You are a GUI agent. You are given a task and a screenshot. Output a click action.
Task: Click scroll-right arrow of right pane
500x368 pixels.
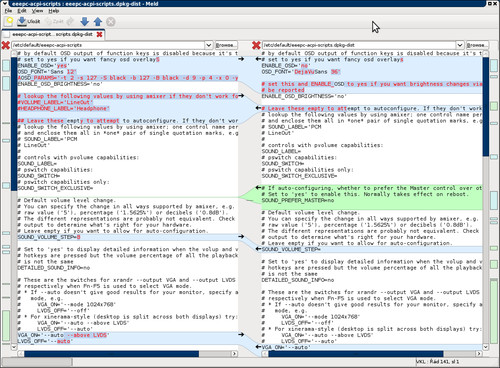click(479, 354)
